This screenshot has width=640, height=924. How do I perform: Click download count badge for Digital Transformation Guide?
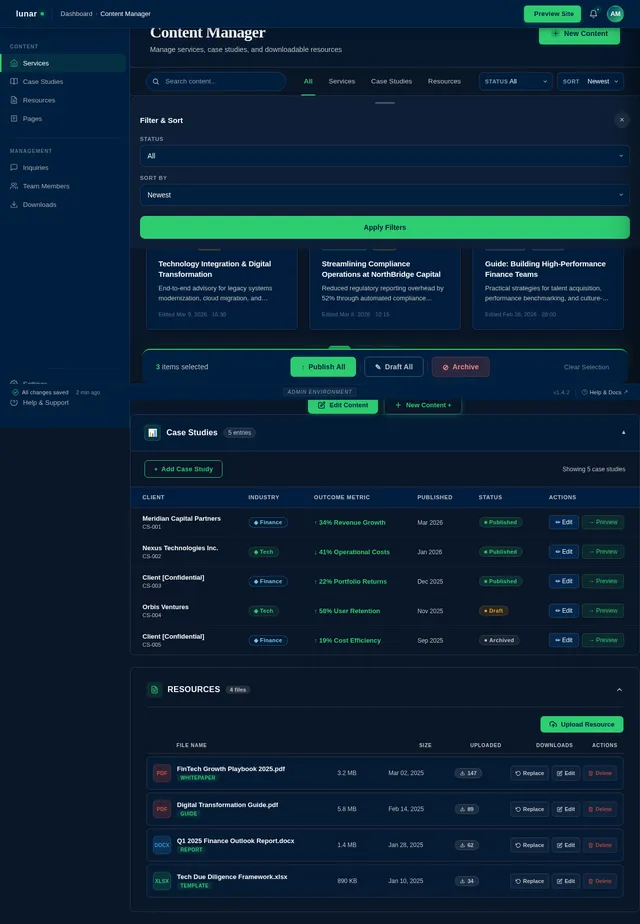pyautogui.click(x=467, y=809)
